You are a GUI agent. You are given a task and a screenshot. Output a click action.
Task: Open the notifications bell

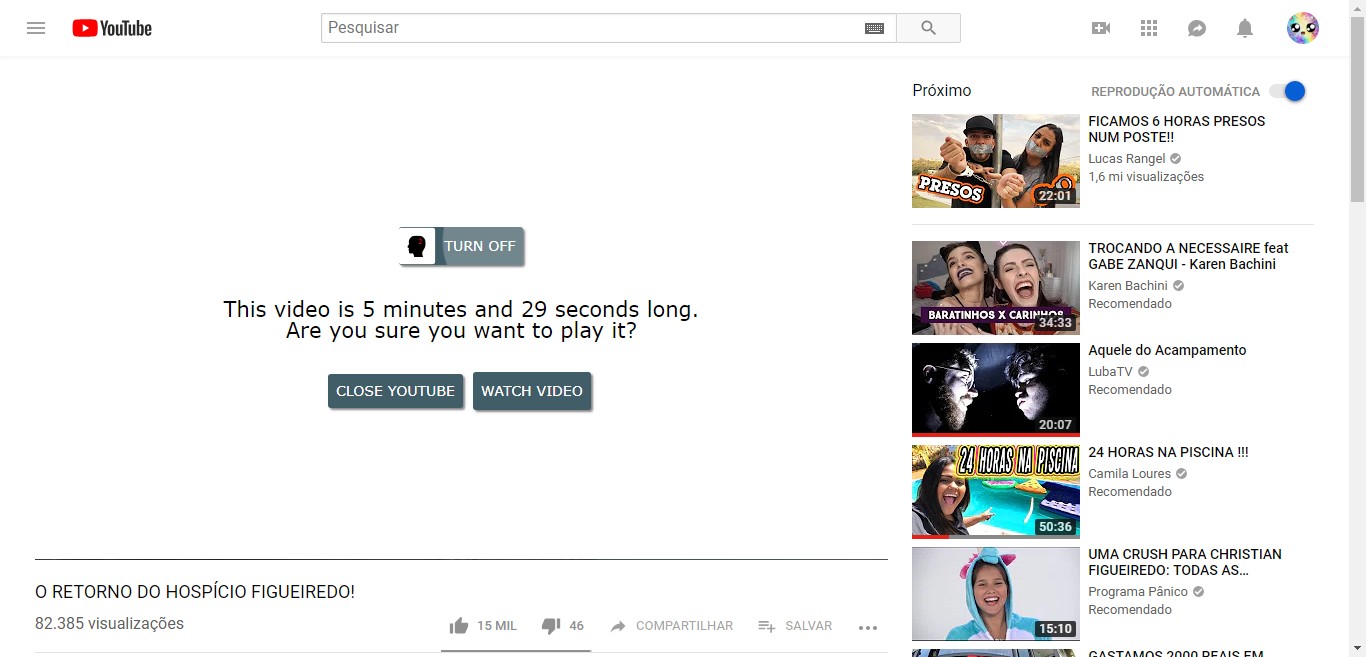click(x=1245, y=28)
